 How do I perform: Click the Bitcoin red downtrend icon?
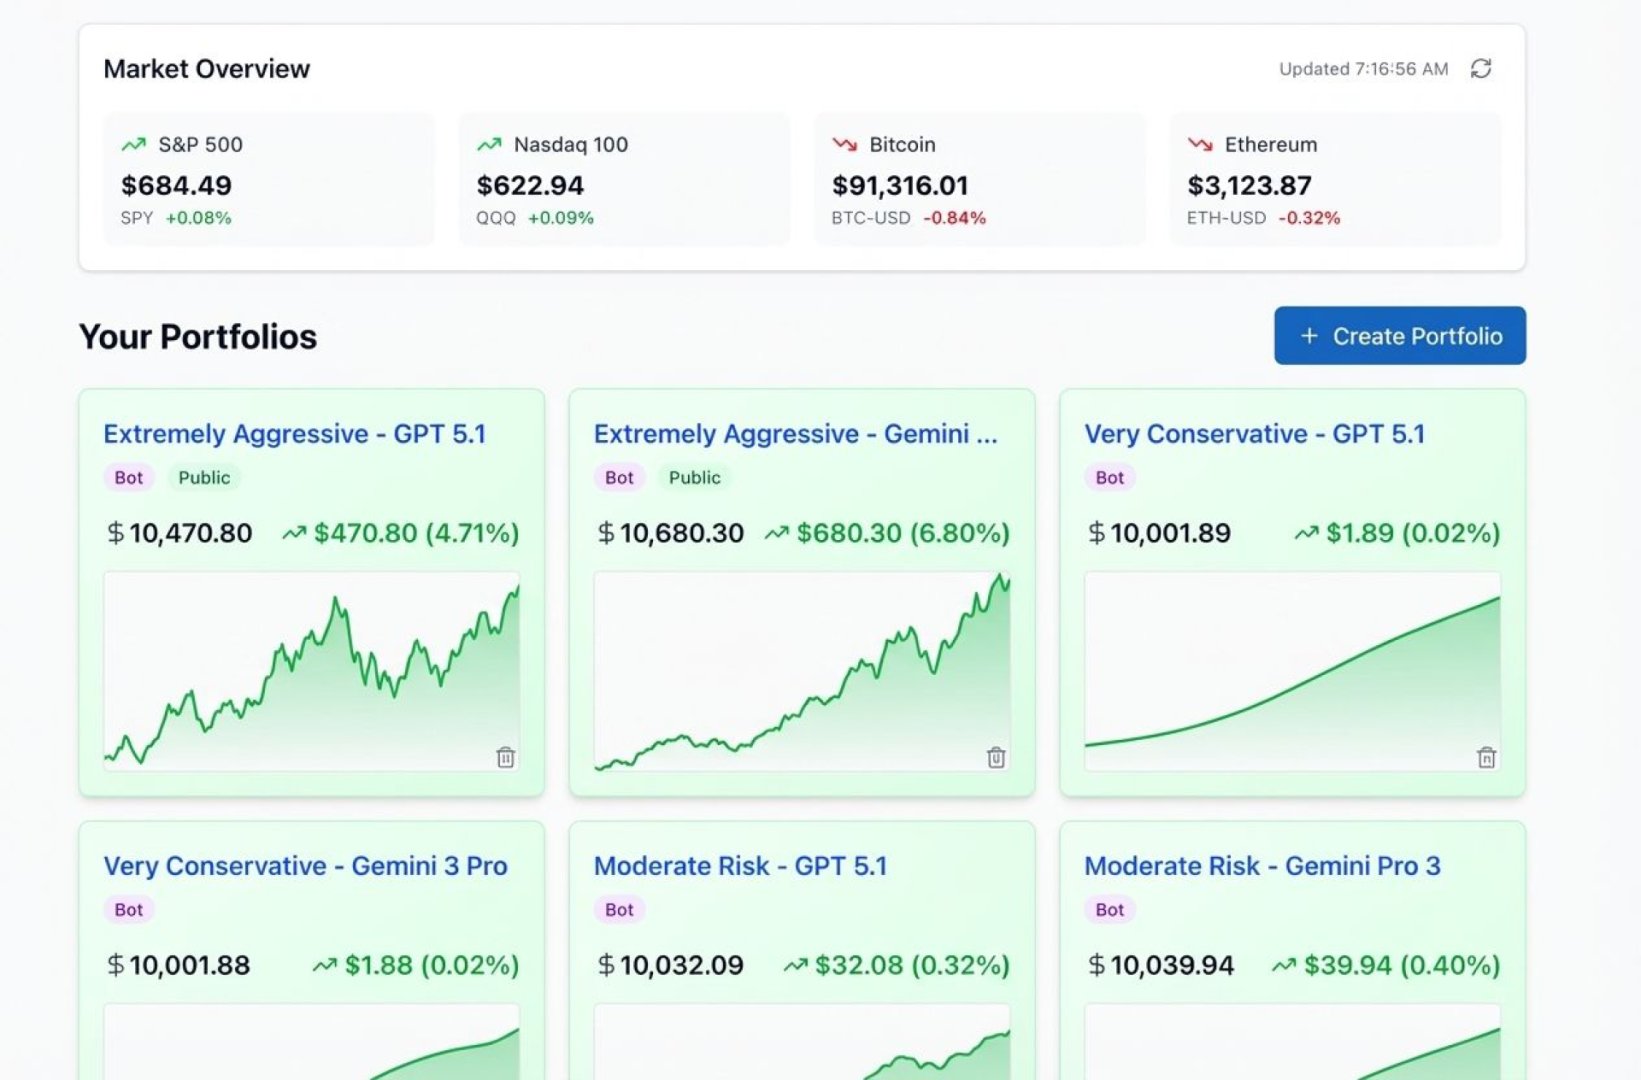pos(843,144)
